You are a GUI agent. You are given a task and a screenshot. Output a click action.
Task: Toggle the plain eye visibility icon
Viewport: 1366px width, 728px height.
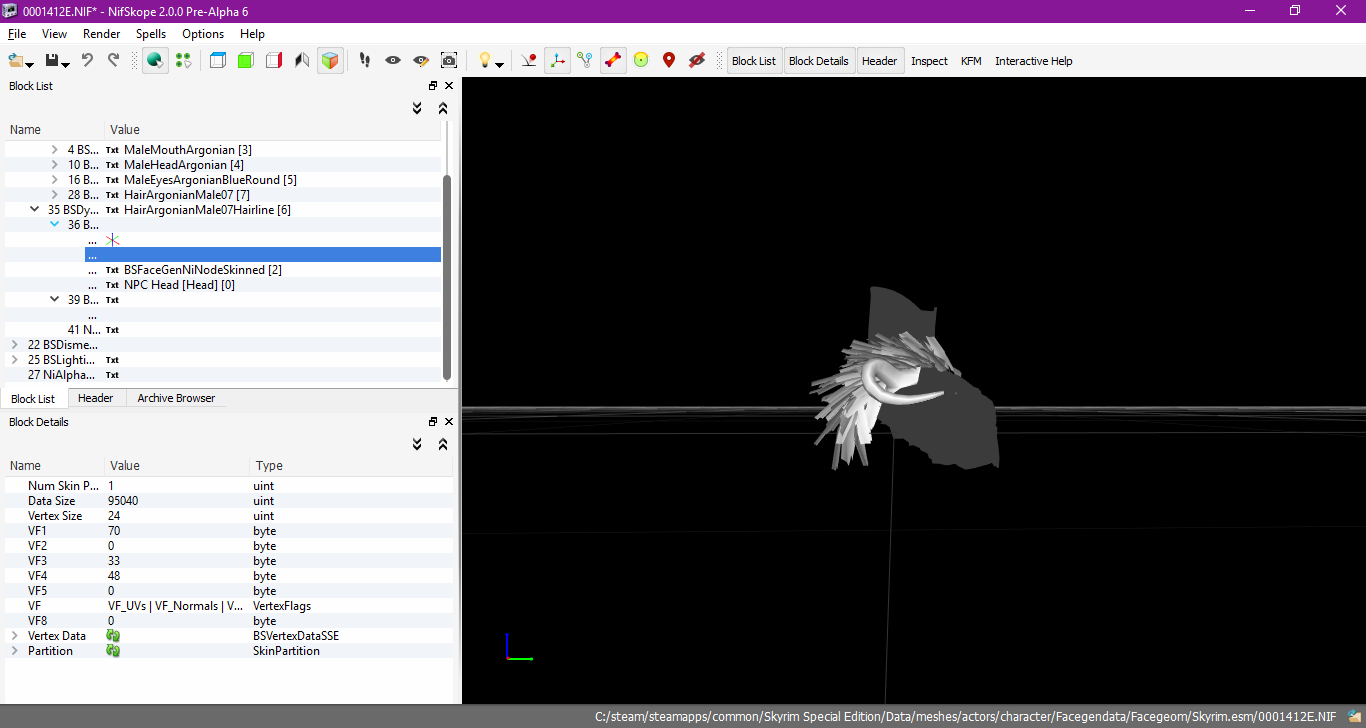point(393,61)
